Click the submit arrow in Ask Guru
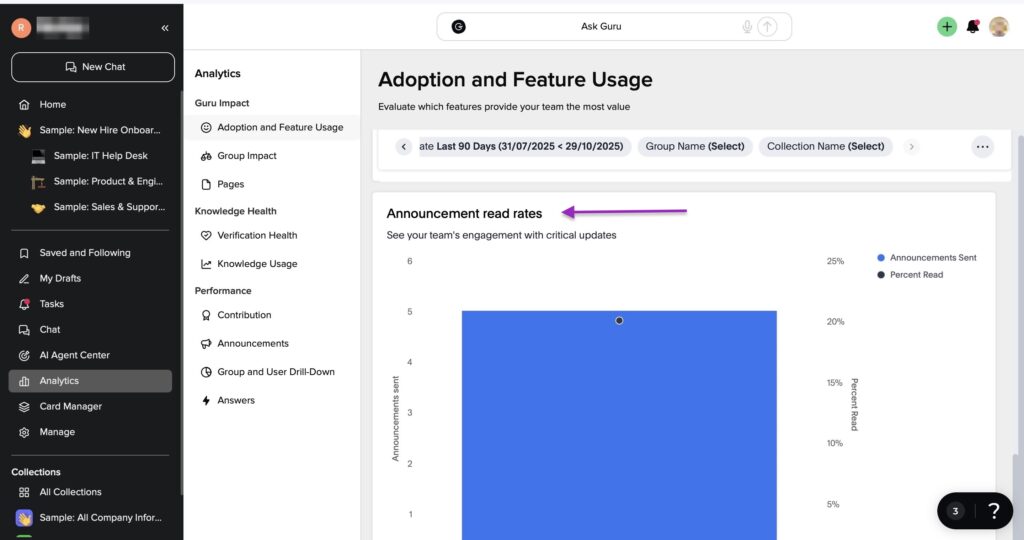This screenshot has height=540, width=1024. (767, 27)
